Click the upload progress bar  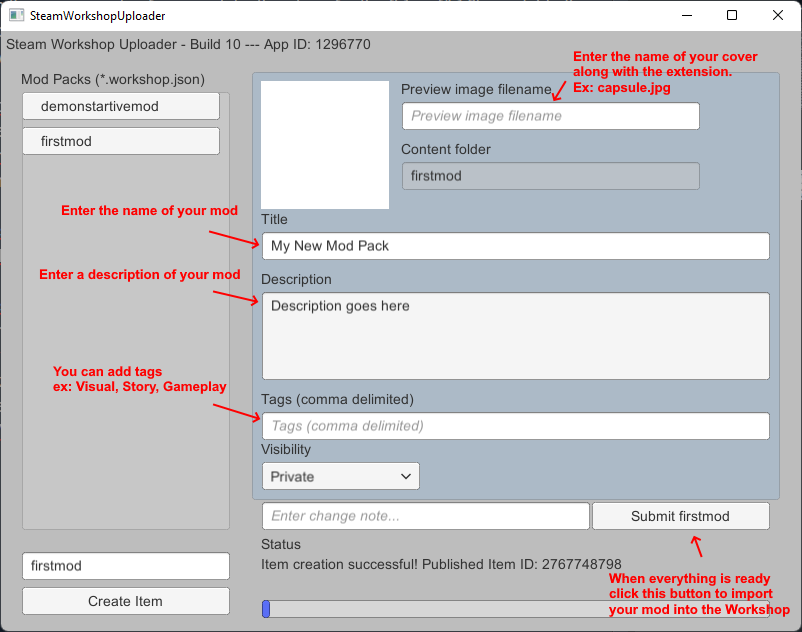pyautogui.click(x=515, y=609)
